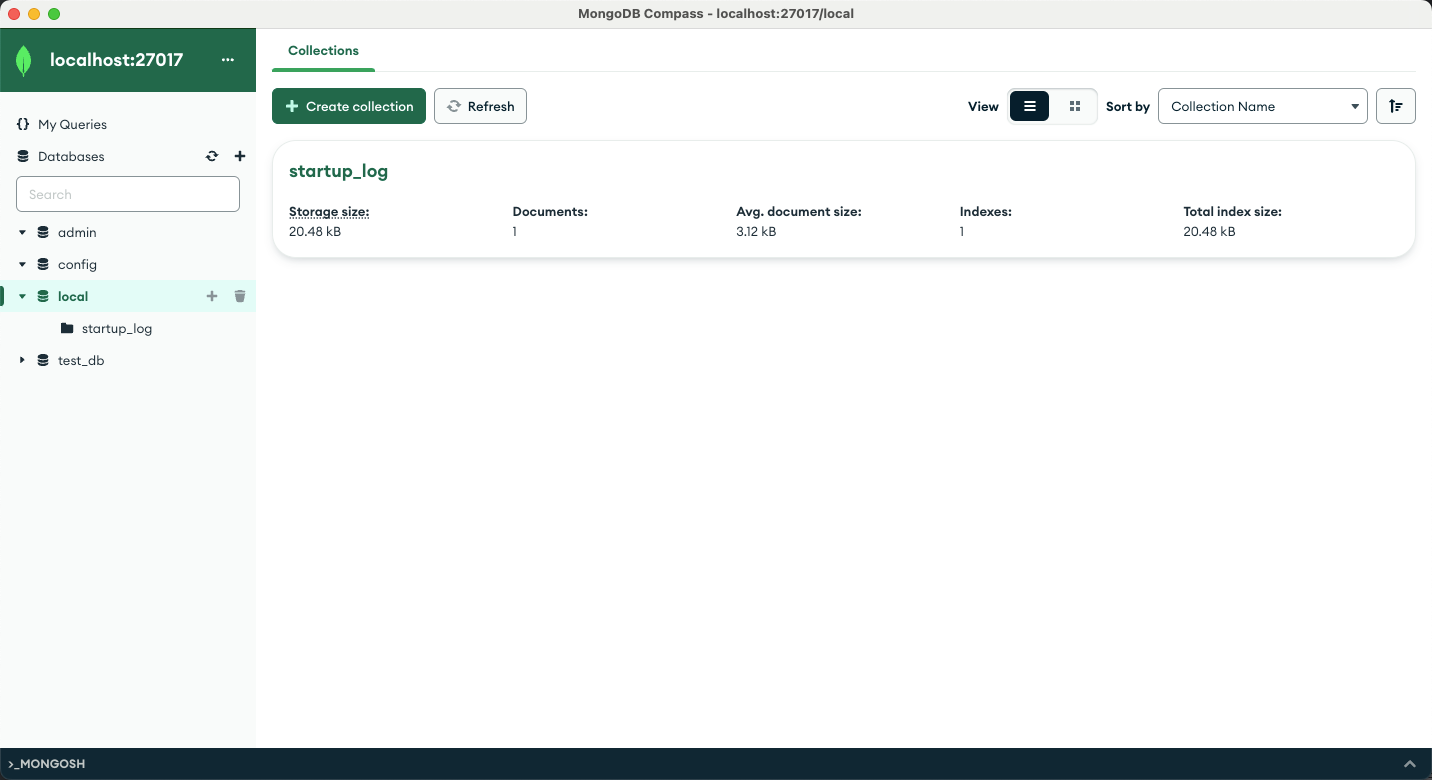Expand the test_db database tree arrow
The height and width of the screenshot is (780, 1432).
(22, 361)
